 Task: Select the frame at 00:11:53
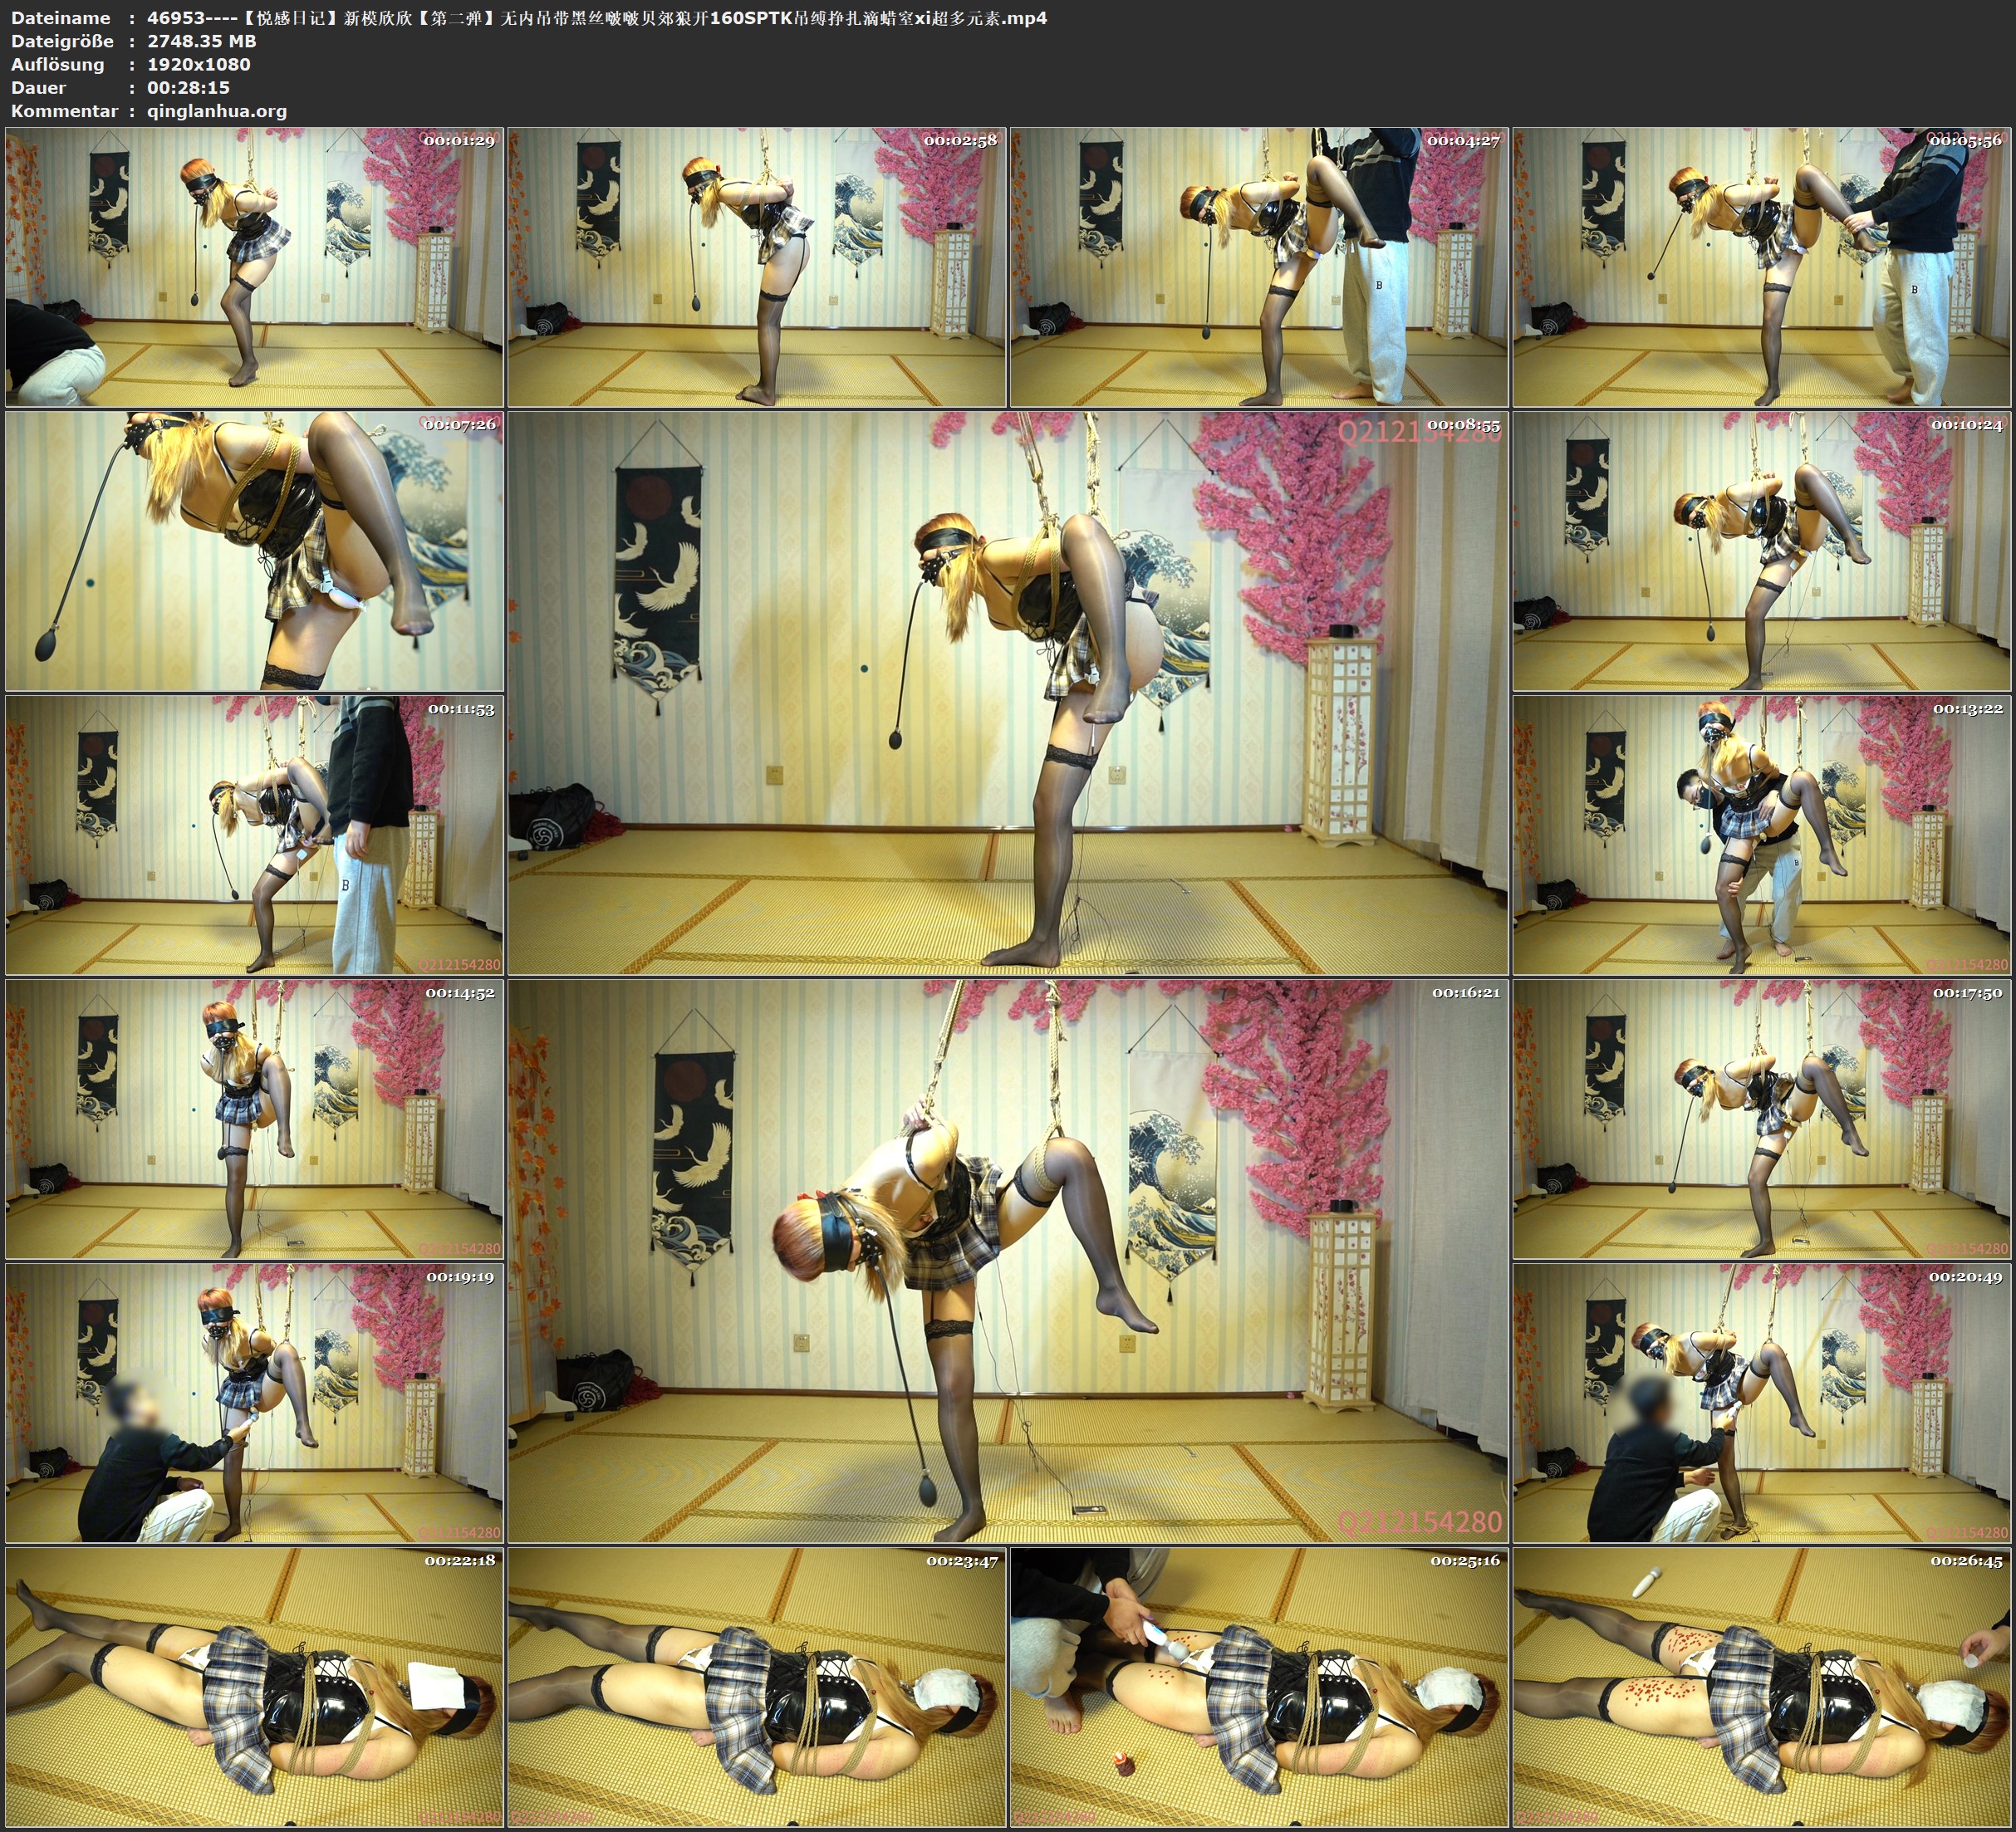click(x=254, y=835)
